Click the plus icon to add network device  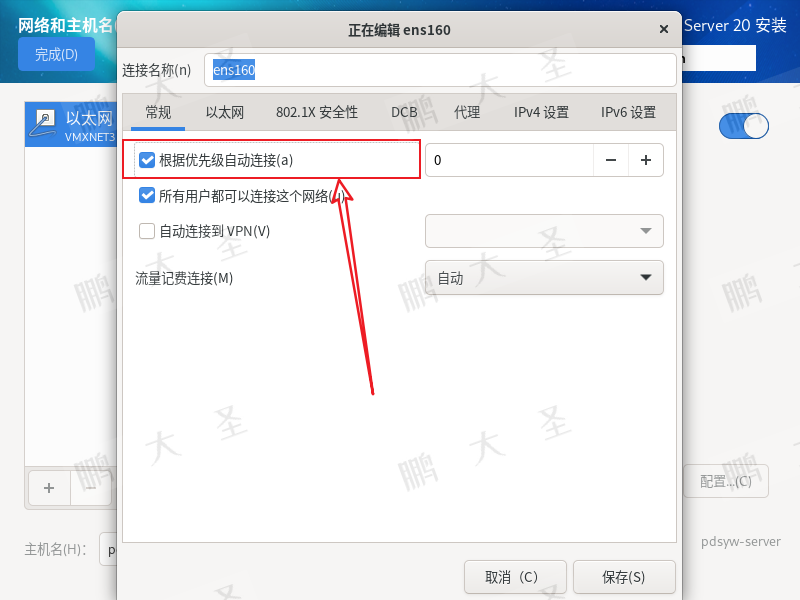49,488
